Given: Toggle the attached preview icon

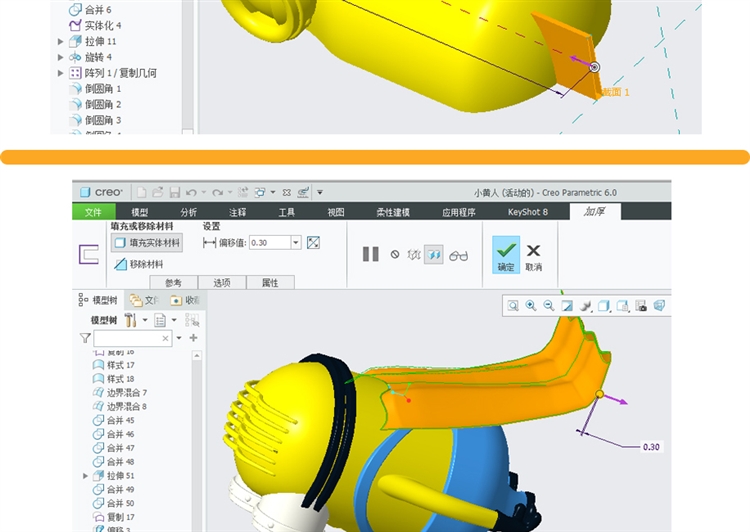Looking at the screenshot, I should pos(434,255).
